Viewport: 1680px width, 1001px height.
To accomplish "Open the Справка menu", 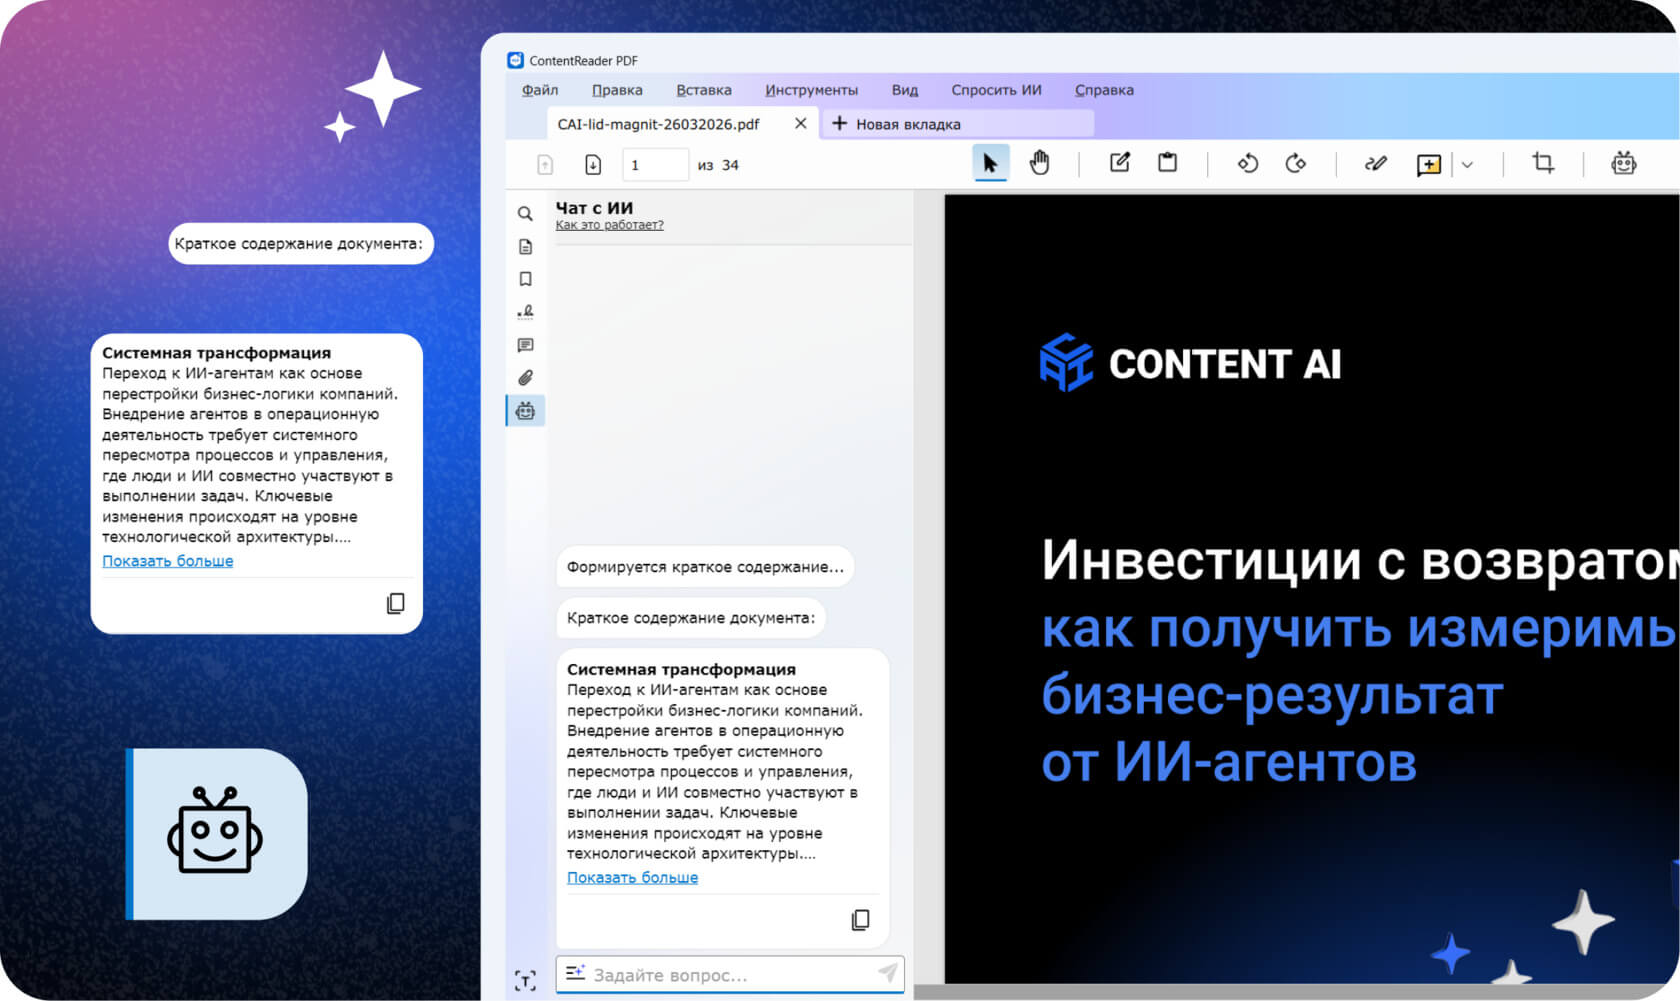I will (x=1104, y=90).
